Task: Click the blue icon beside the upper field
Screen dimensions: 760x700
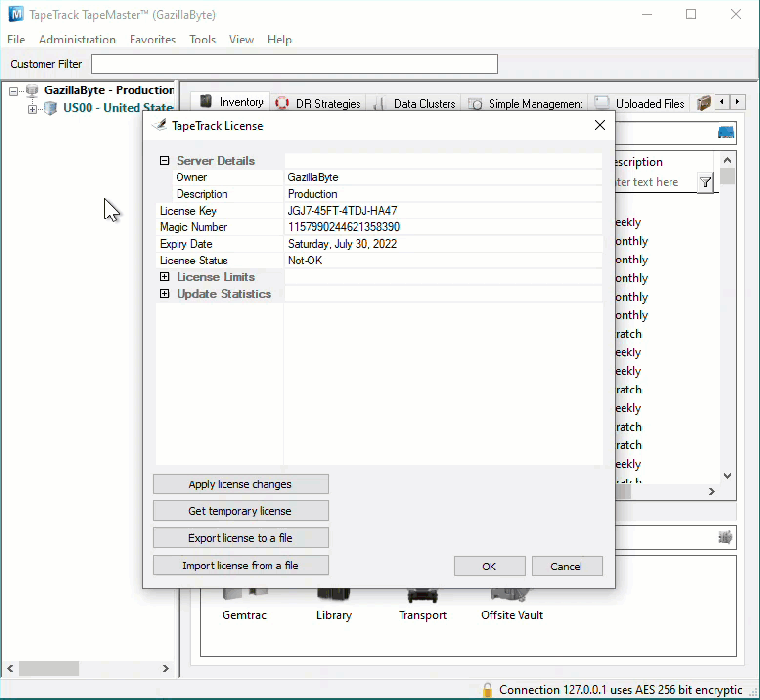Action: tap(726, 132)
